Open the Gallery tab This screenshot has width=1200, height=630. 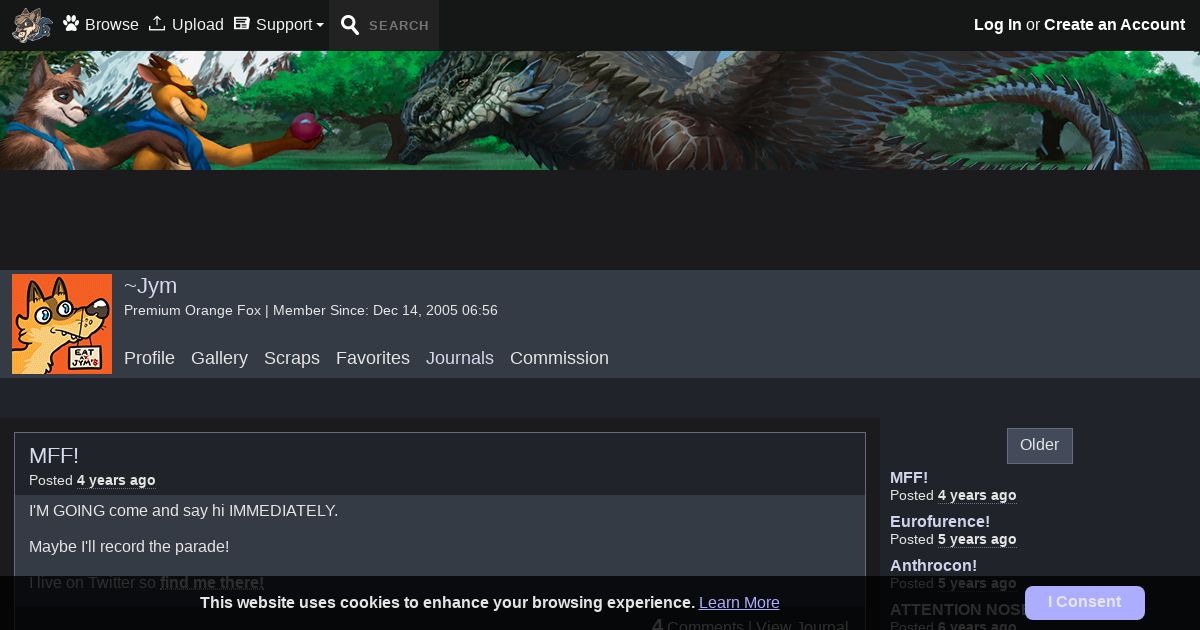[219, 358]
